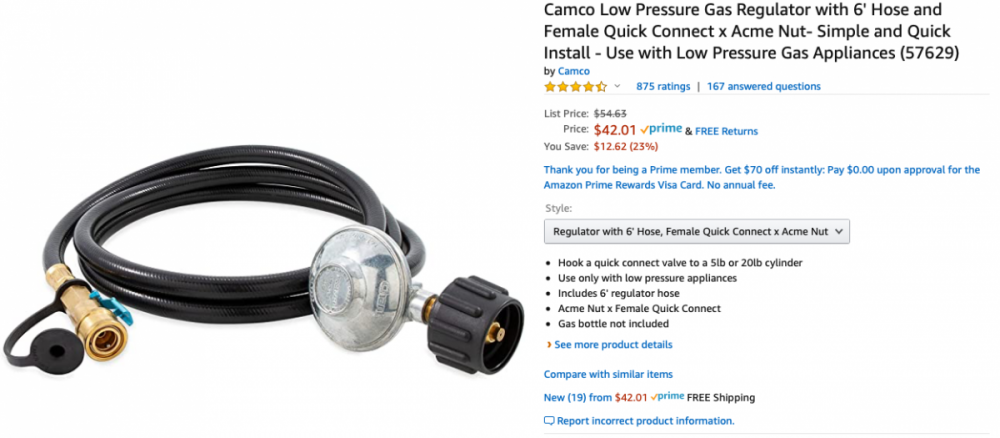
Task: Report incorrect product information
Action: (645, 421)
